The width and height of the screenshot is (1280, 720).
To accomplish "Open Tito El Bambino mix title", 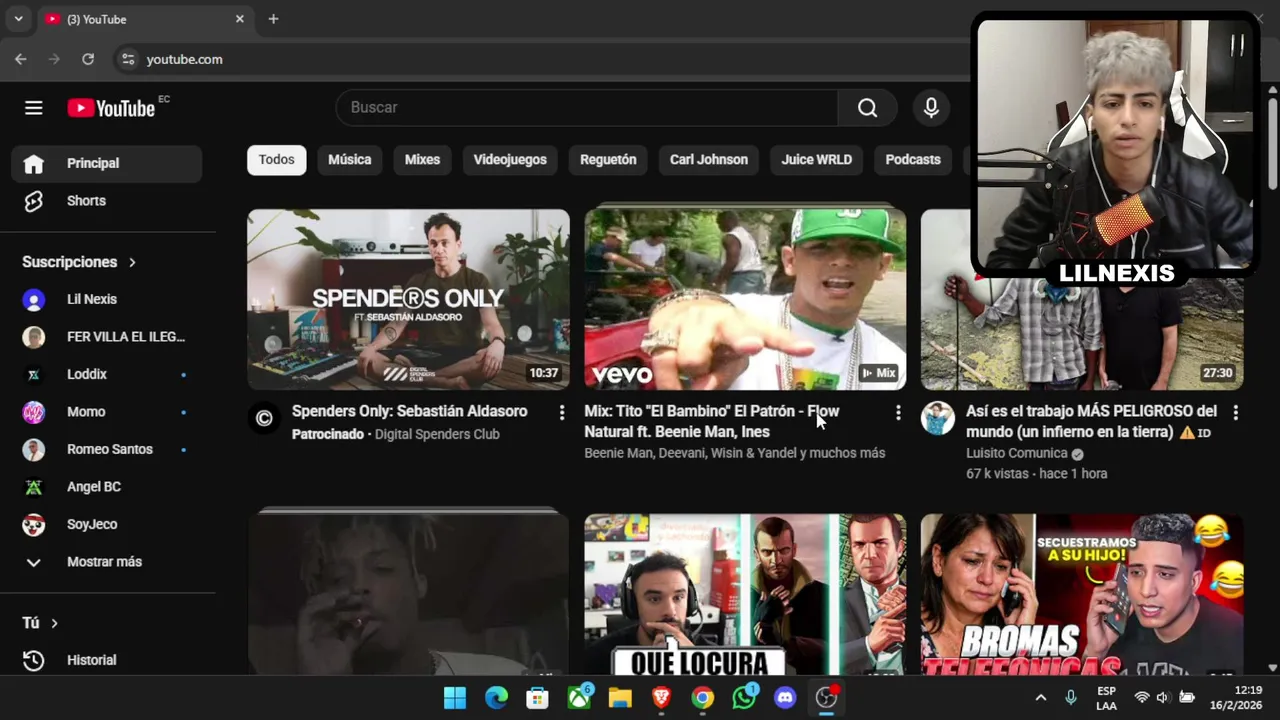I will [x=712, y=421].
